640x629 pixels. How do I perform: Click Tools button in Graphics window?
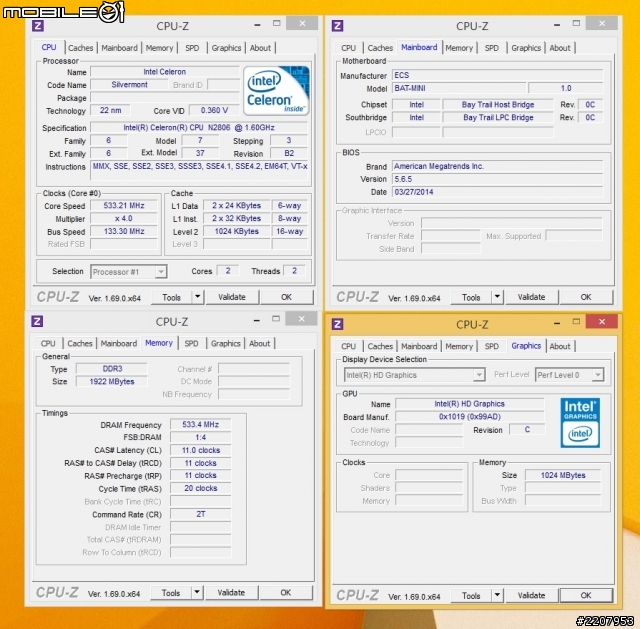(x=471, y=596)
